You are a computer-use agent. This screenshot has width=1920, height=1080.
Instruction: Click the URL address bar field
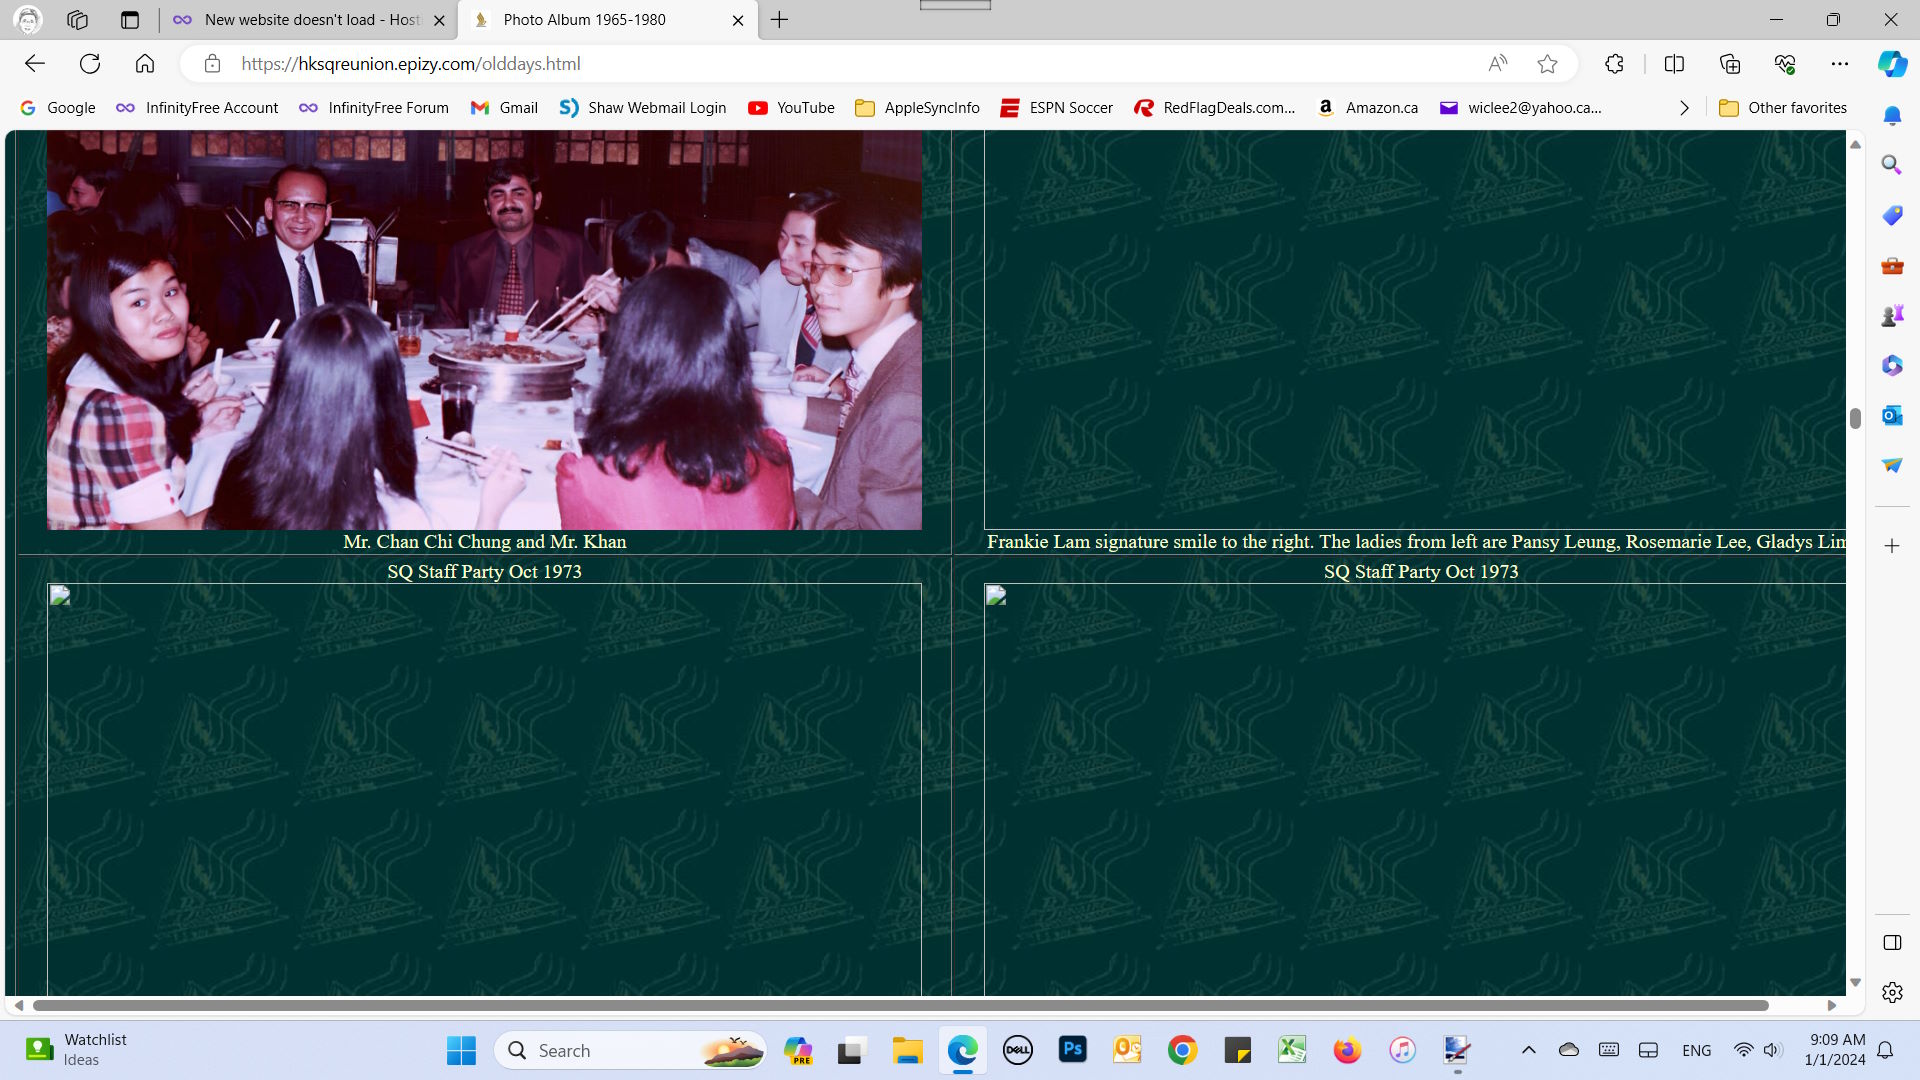pos(800,64)
